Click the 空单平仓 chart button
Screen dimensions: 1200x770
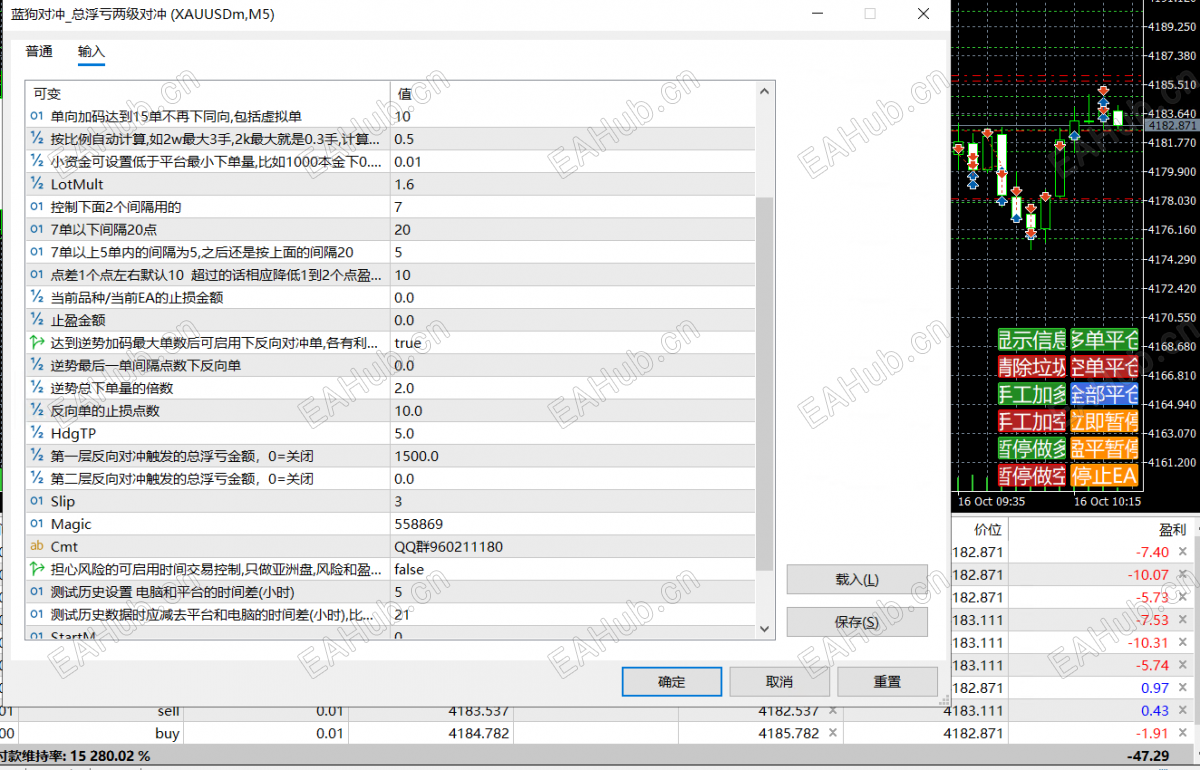[1104, 366]
